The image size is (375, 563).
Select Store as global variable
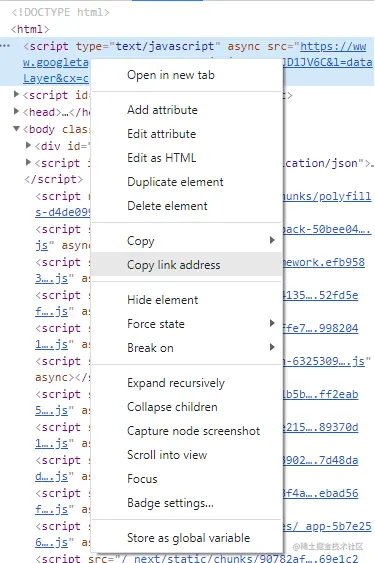[186, 538]
